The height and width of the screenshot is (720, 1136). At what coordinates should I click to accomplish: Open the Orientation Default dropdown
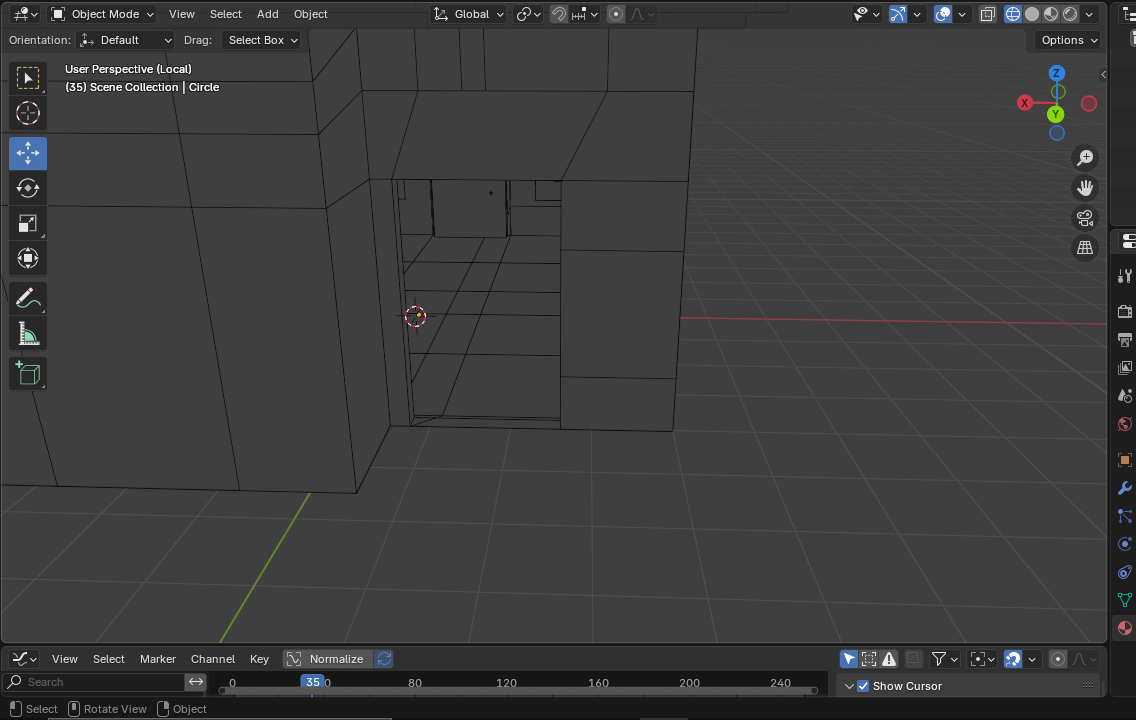(x=125, y=40)
